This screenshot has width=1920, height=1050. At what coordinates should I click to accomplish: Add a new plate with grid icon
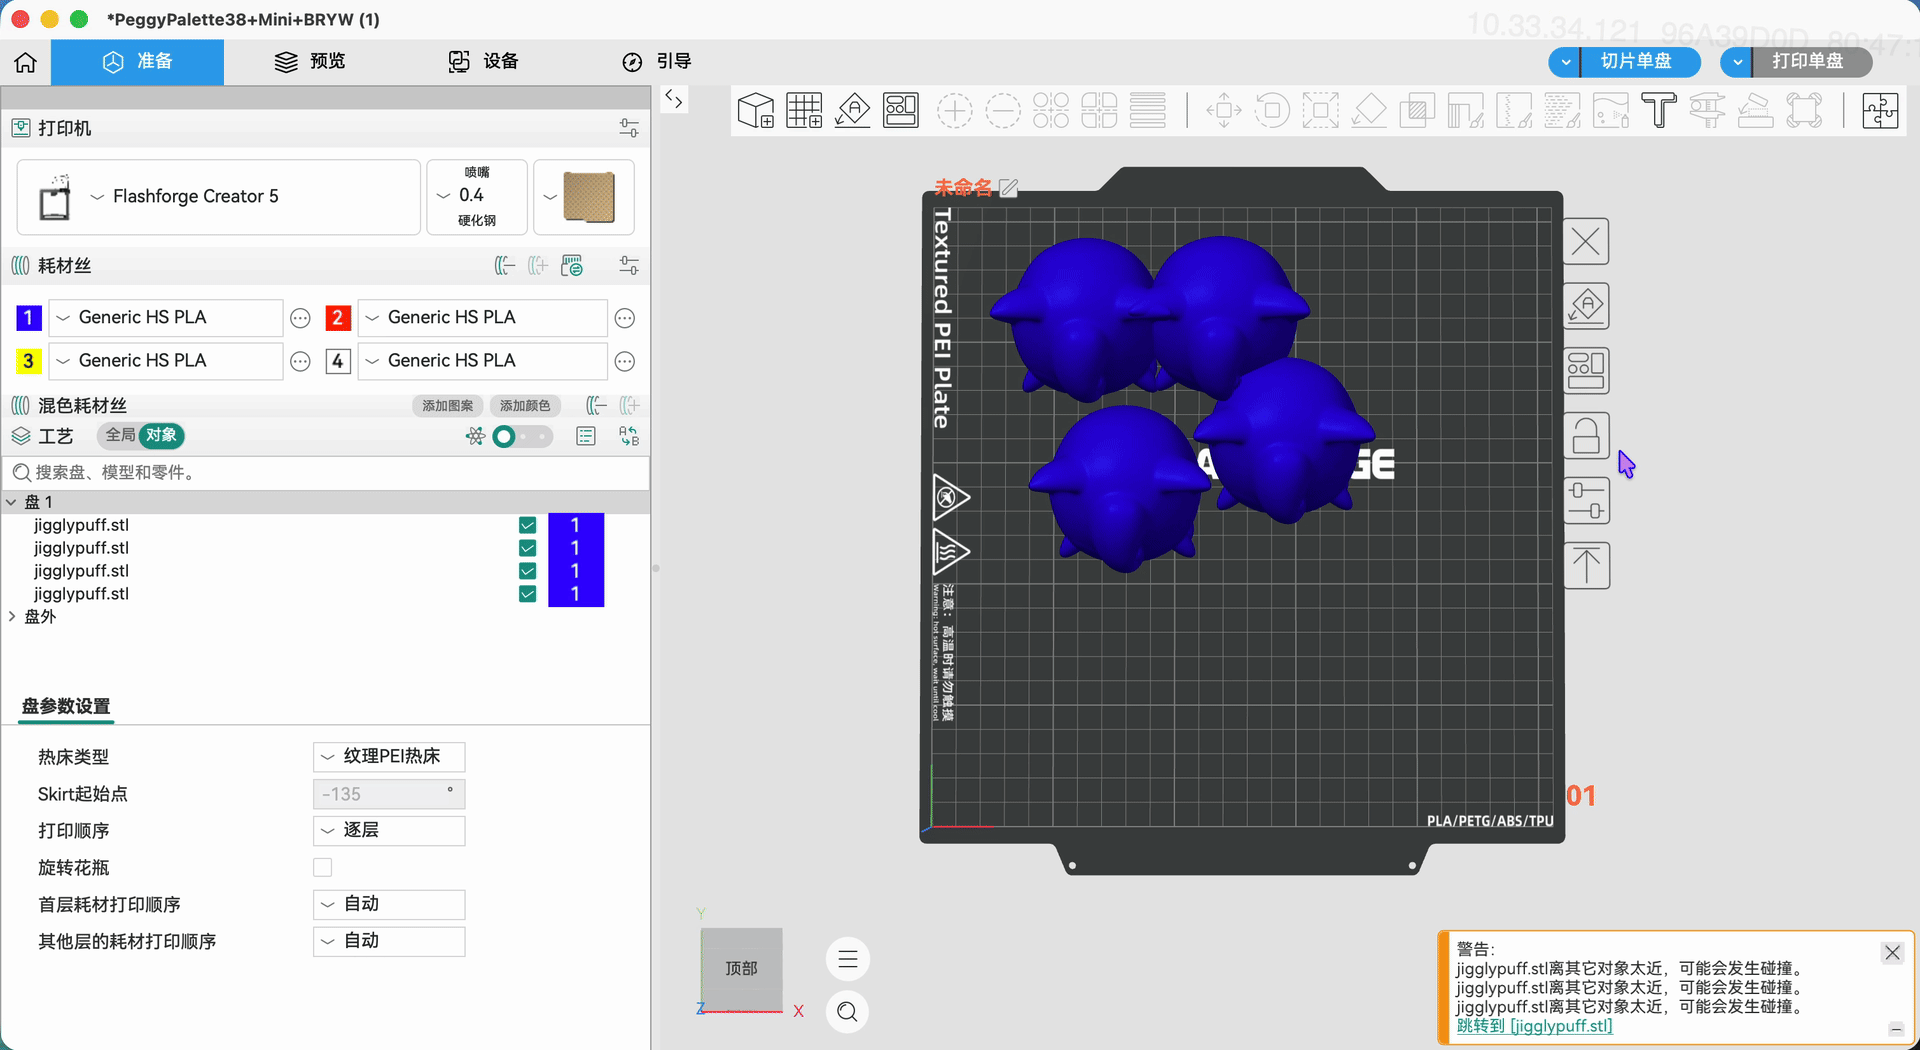click(x=804, y=110)
